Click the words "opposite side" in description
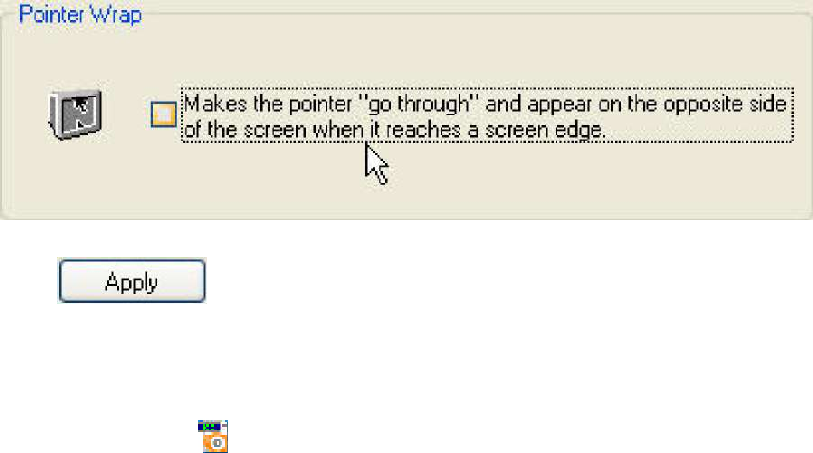 (725, 104)
